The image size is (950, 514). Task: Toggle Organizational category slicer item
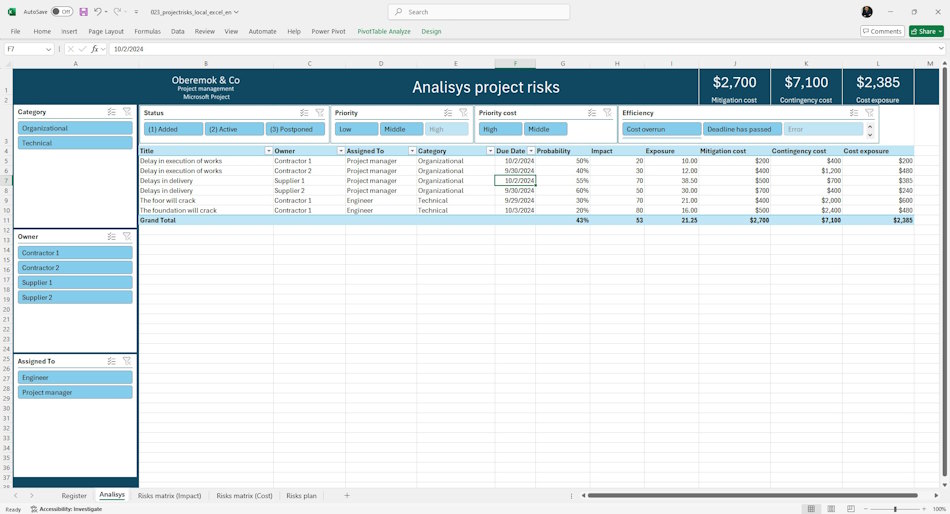tap(75, 128)
